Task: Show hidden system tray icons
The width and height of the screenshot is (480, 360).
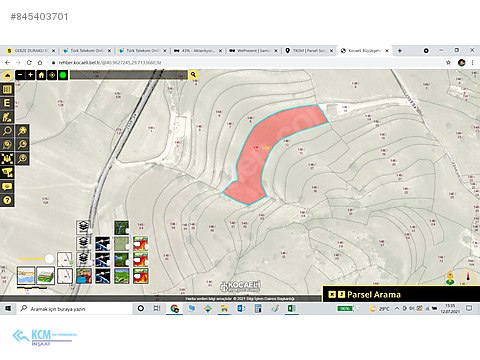Action: [x=397, y=309]
